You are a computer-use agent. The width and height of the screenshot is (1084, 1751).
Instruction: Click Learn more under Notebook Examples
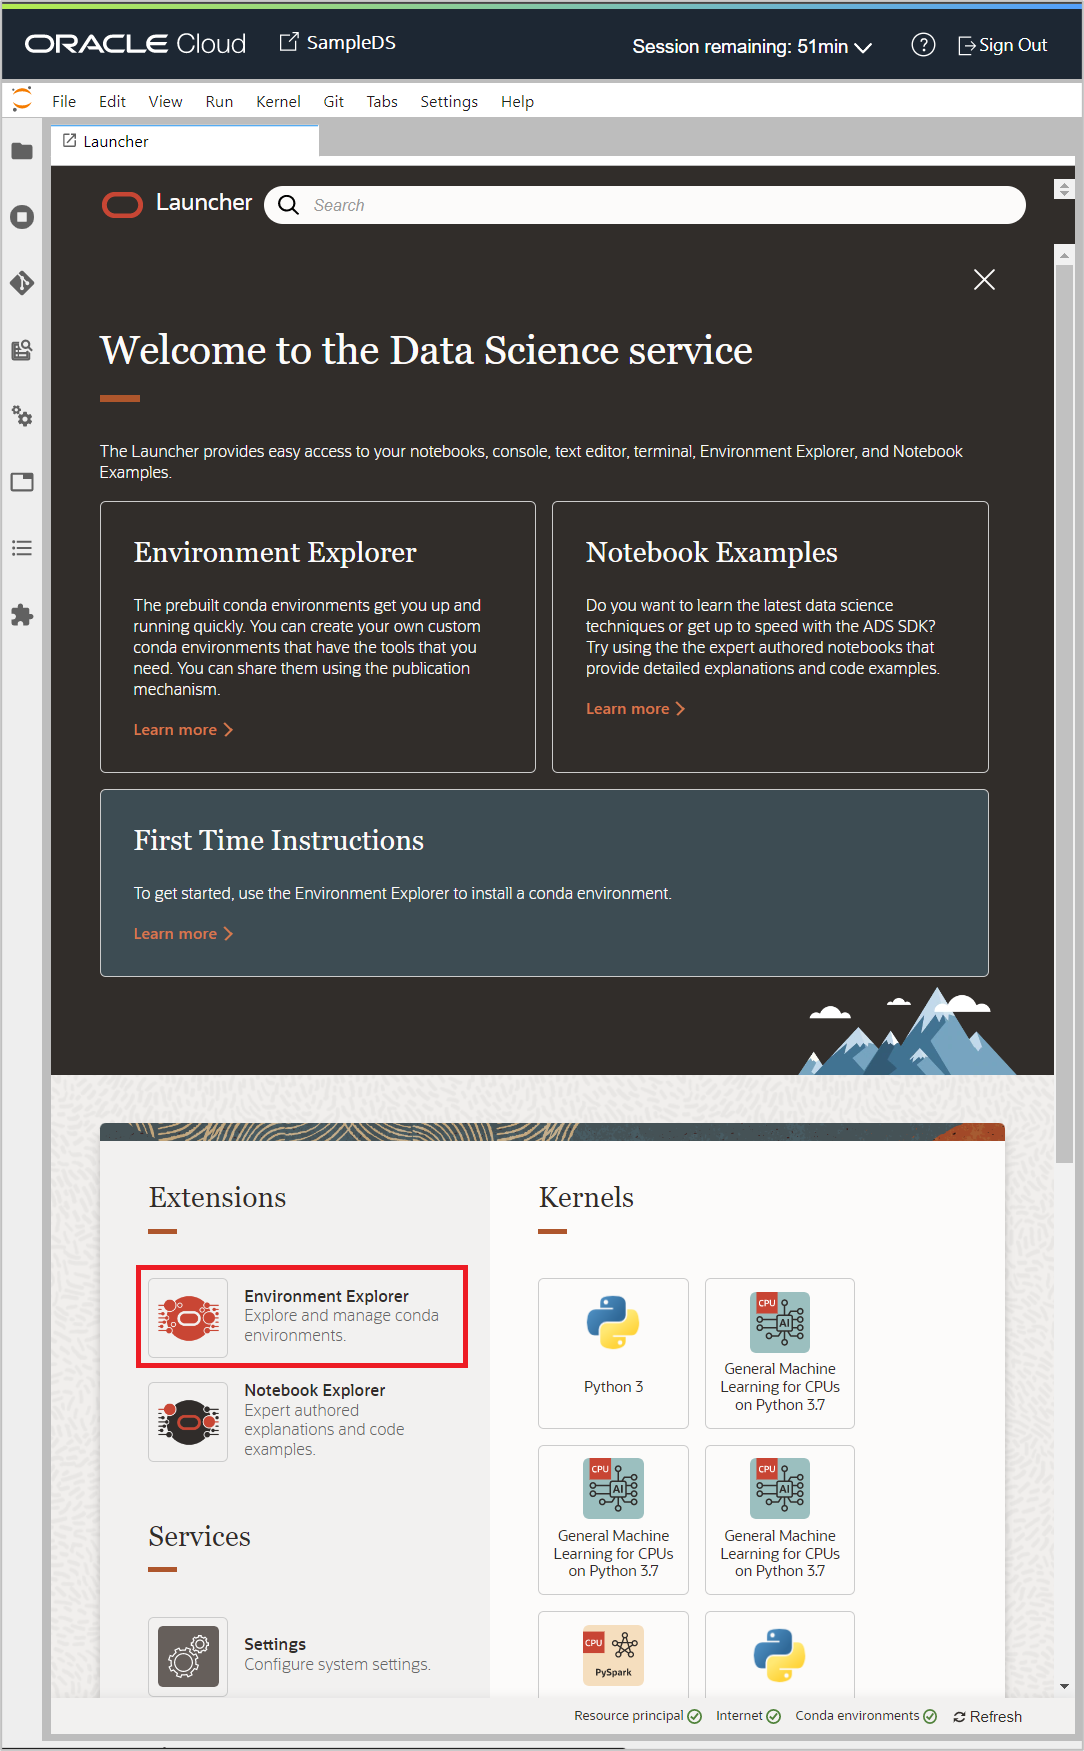point(635,709)
